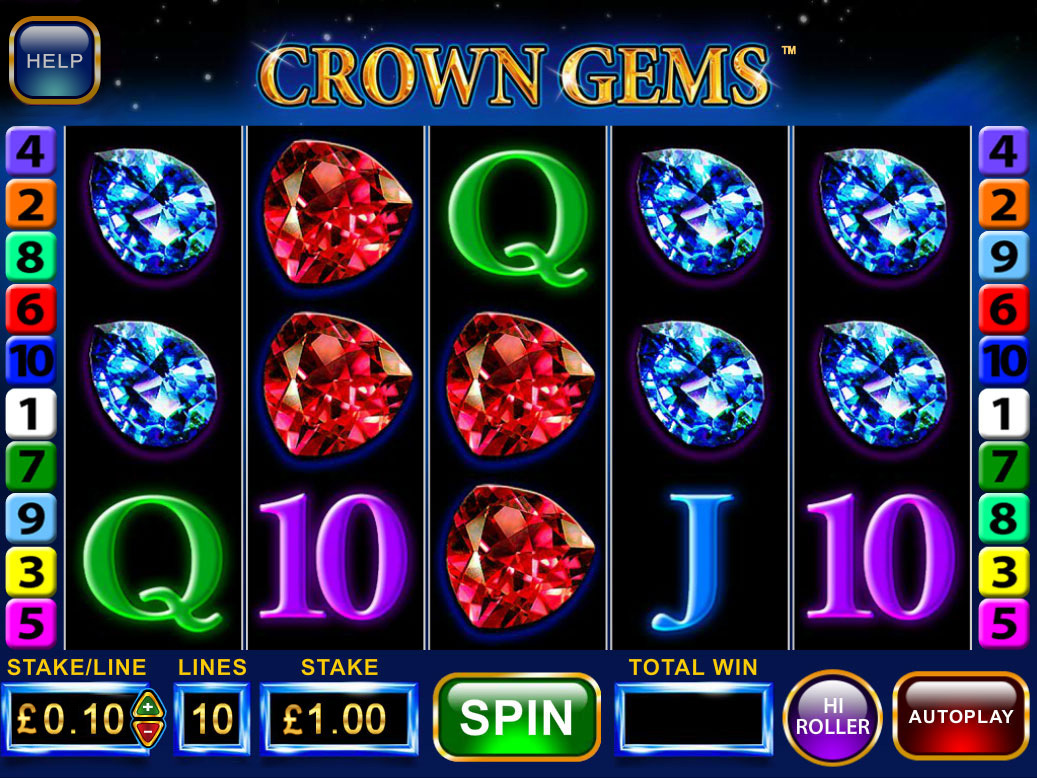Select magenta payline 5 marker on right
The width and height of the screenshot is (1037, 778).
coord(1003,623)
